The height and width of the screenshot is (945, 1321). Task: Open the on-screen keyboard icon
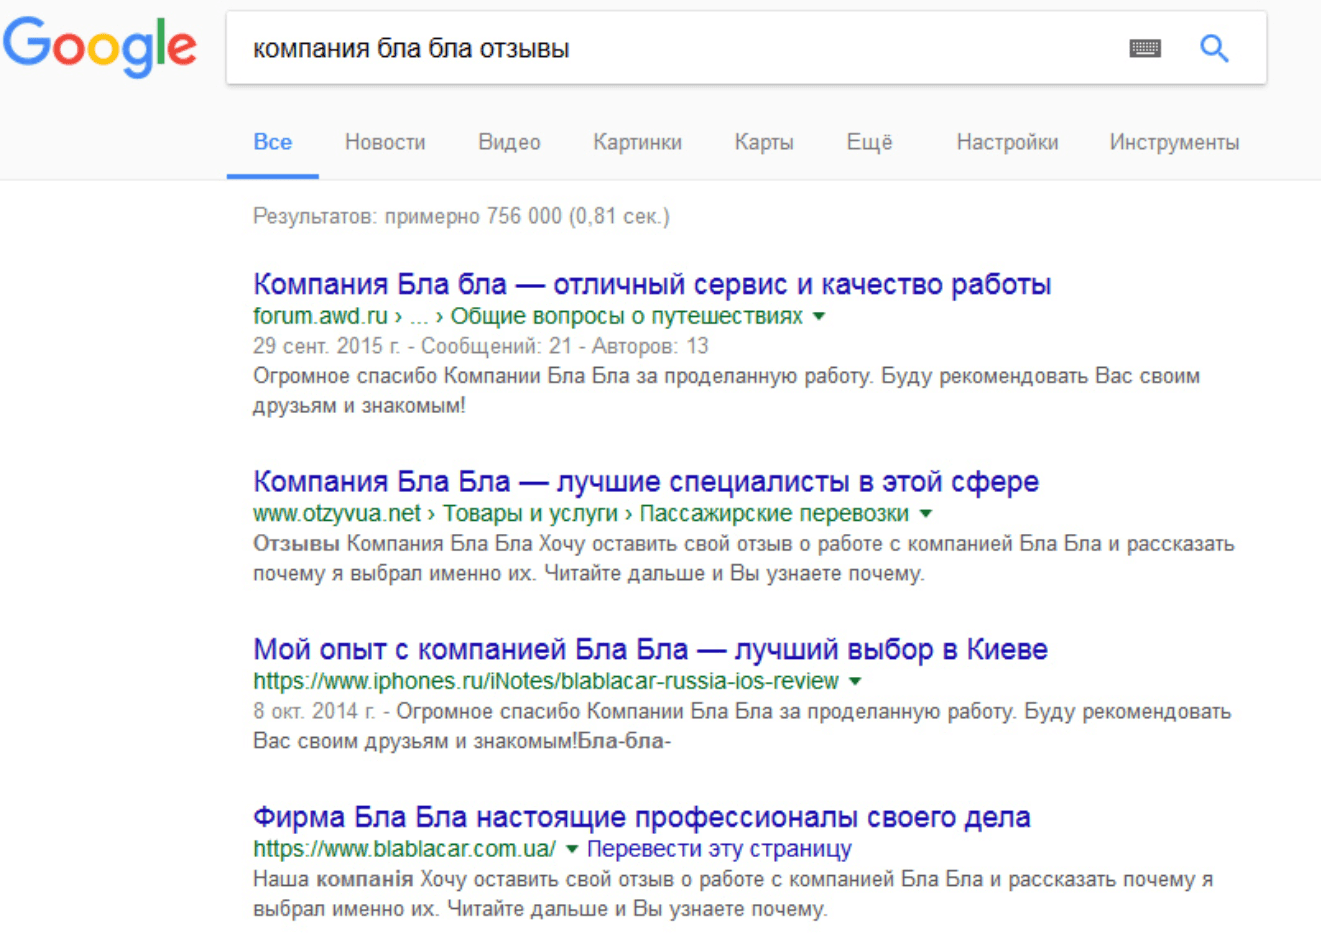(x=1145, y=48)
